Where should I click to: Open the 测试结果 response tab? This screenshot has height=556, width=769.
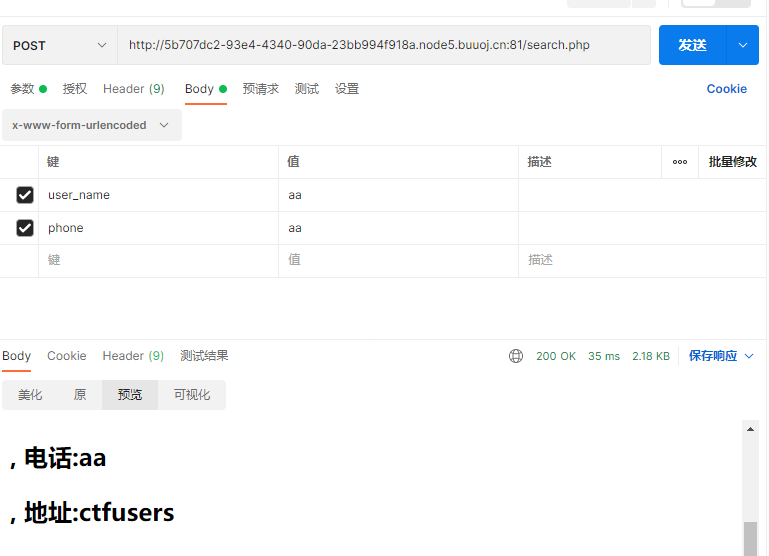click(x=204, y=356)
